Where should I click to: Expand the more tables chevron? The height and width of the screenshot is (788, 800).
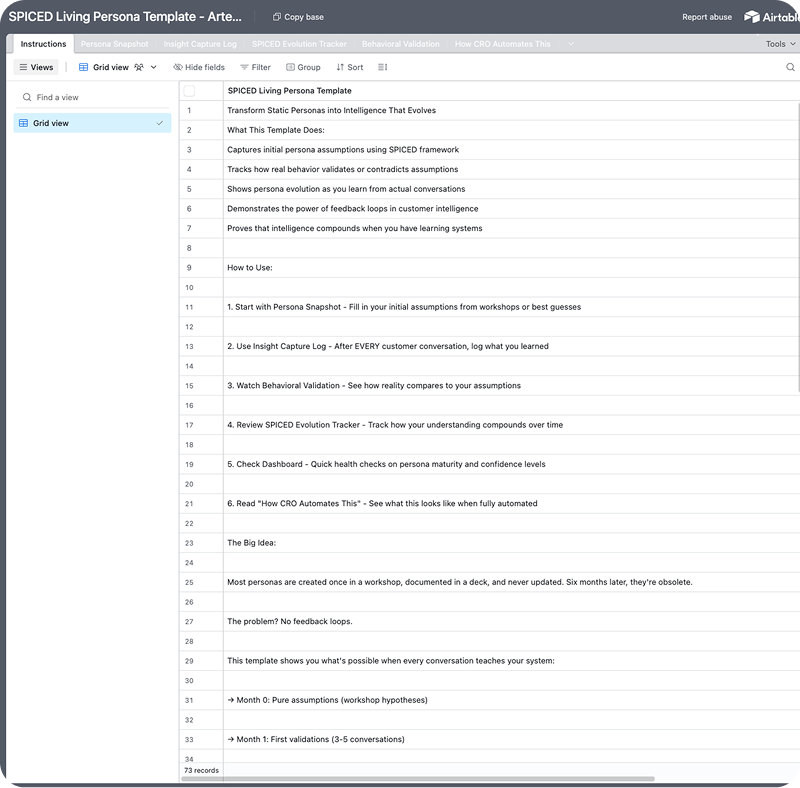571,44
